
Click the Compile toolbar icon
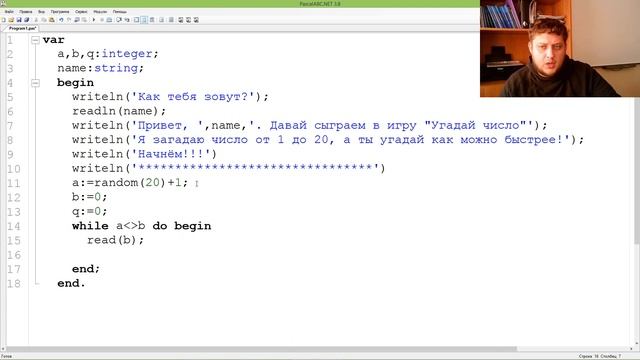[x=109, y=20]
